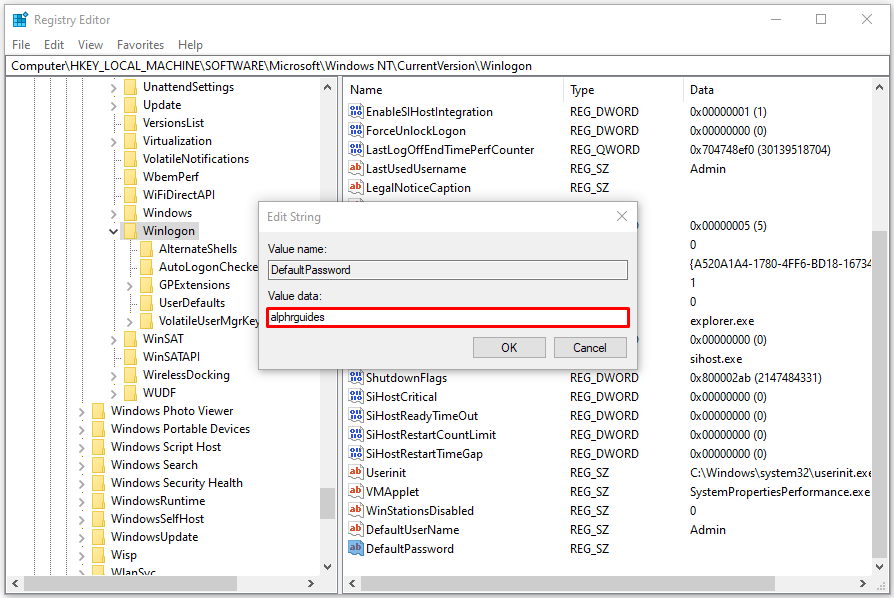
Task: Click the GPExtensions folder icon
Action: [x=147, y=284]
